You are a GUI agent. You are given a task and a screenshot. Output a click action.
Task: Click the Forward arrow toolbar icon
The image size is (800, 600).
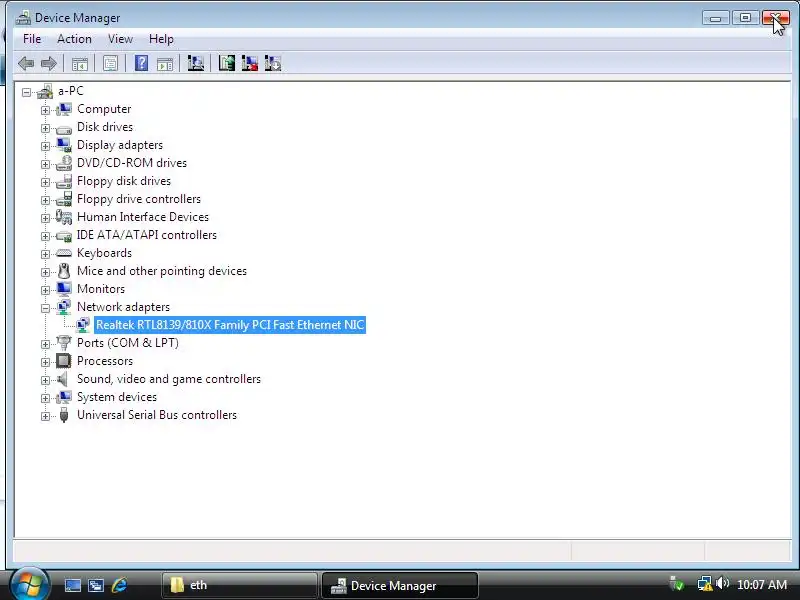[48, 64]
